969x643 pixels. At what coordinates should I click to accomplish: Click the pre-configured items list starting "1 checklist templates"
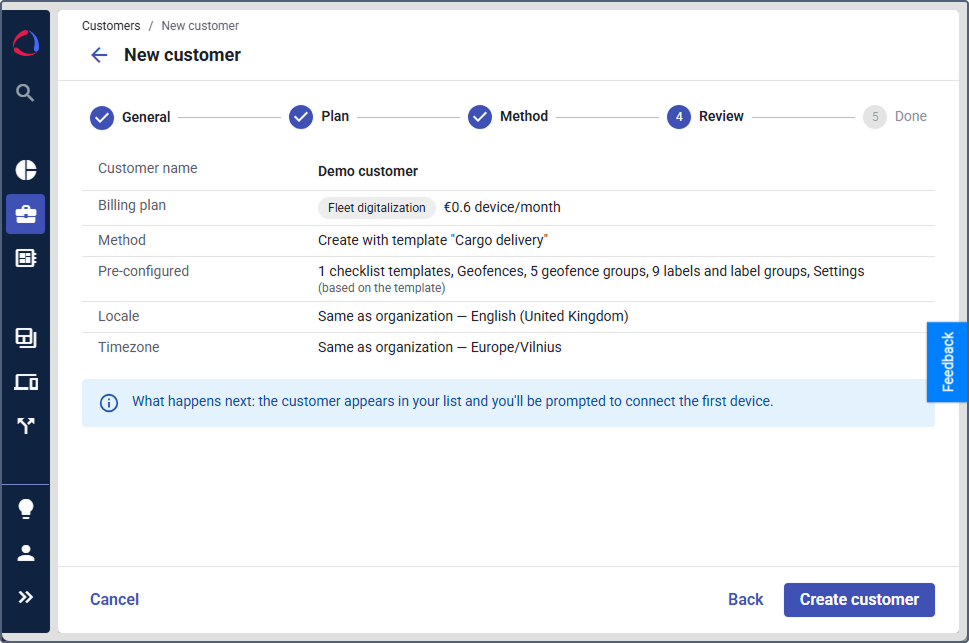click(591, 271)
